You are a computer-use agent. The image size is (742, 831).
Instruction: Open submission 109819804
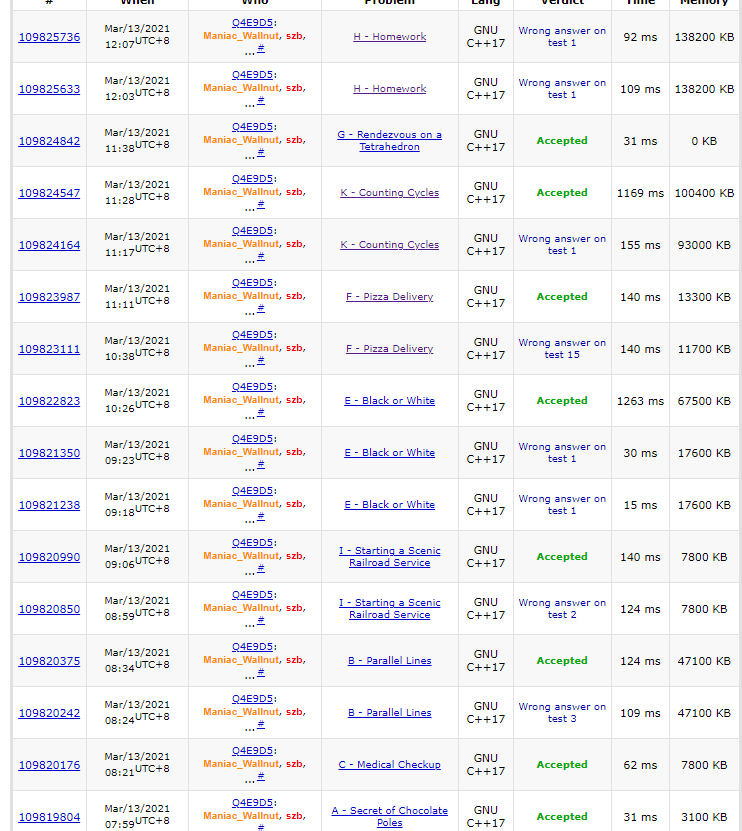pyautogui.click(x=49, y=817)
